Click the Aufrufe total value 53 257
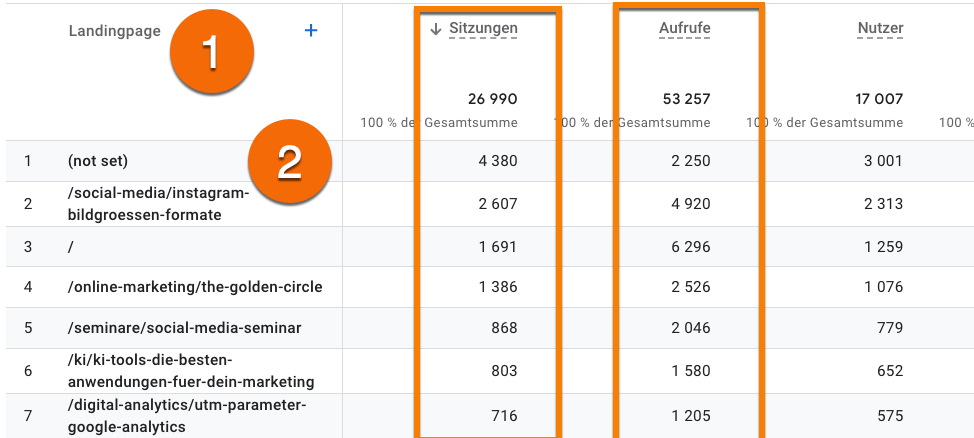Screen dimensions: 974x438 click(x=686, y=99)
